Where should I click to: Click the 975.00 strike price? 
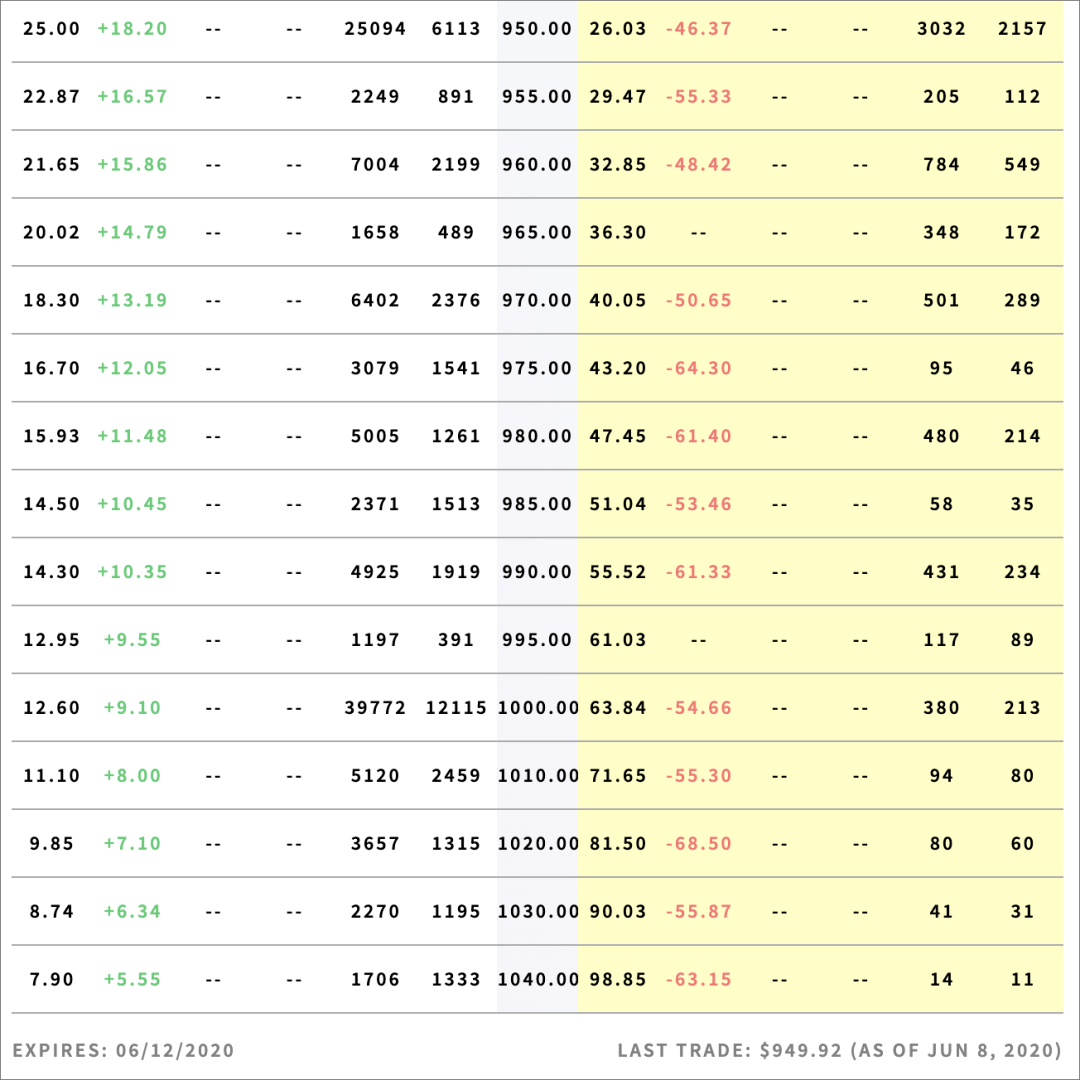[537, 368]
